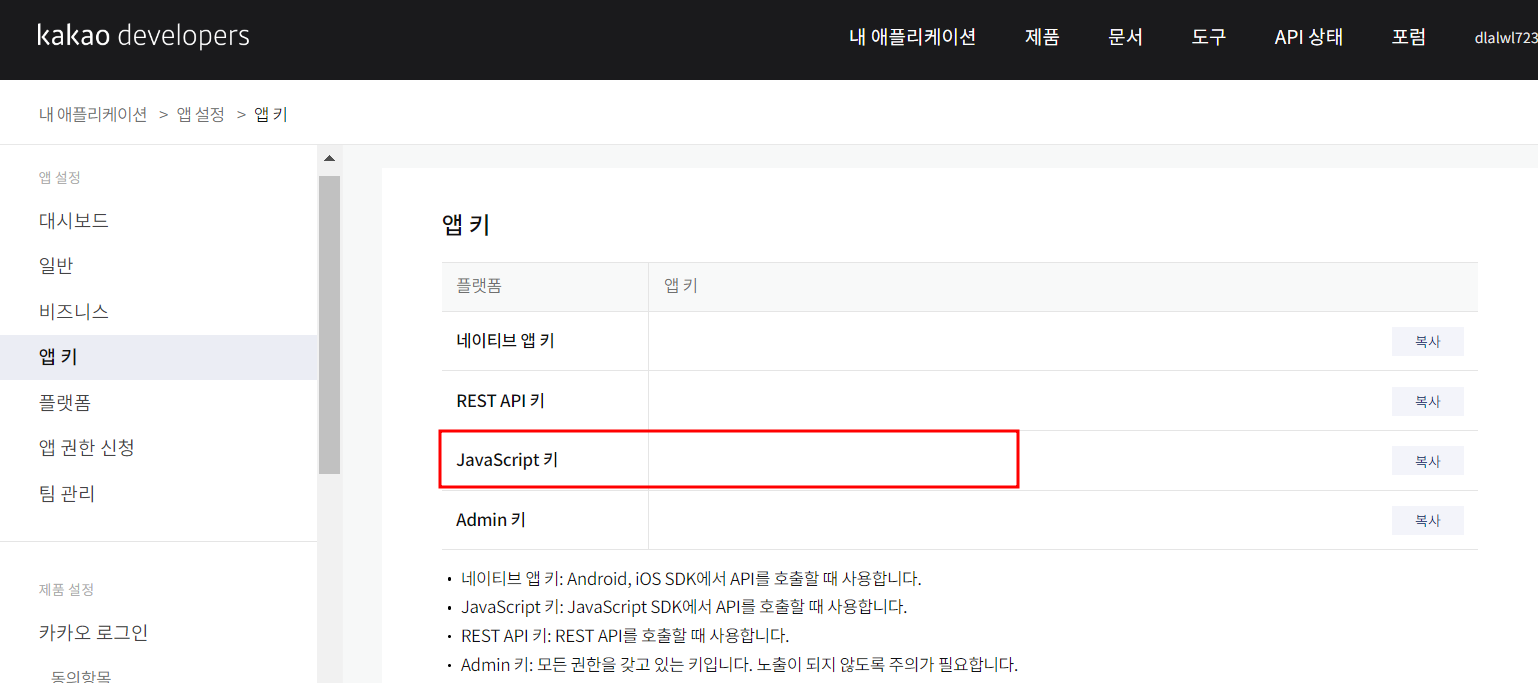Image resolution: width=1538 pixels, height=683 pixels.
Task: Copy the 네이티브 앱 키
Action: [1427, 341]
